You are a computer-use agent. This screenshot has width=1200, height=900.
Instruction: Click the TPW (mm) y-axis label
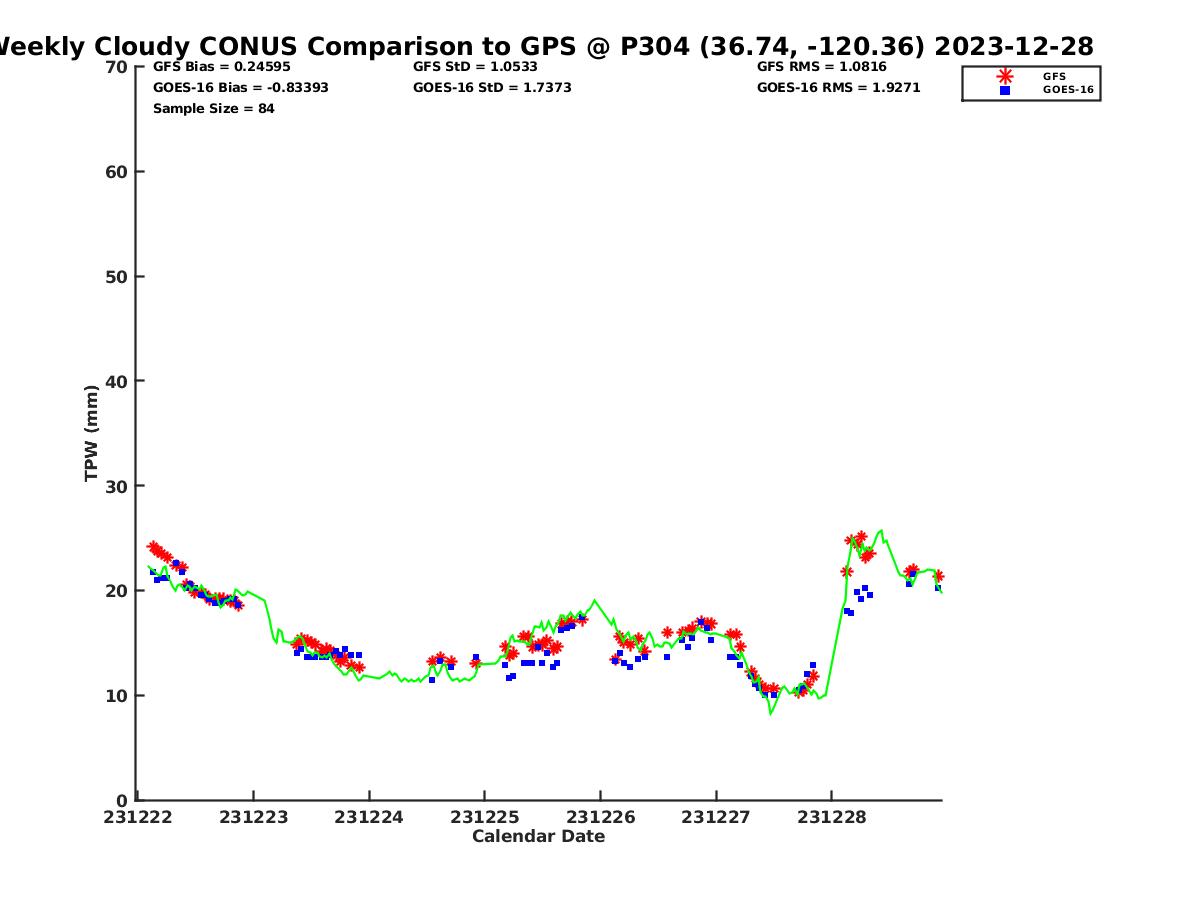92,433
